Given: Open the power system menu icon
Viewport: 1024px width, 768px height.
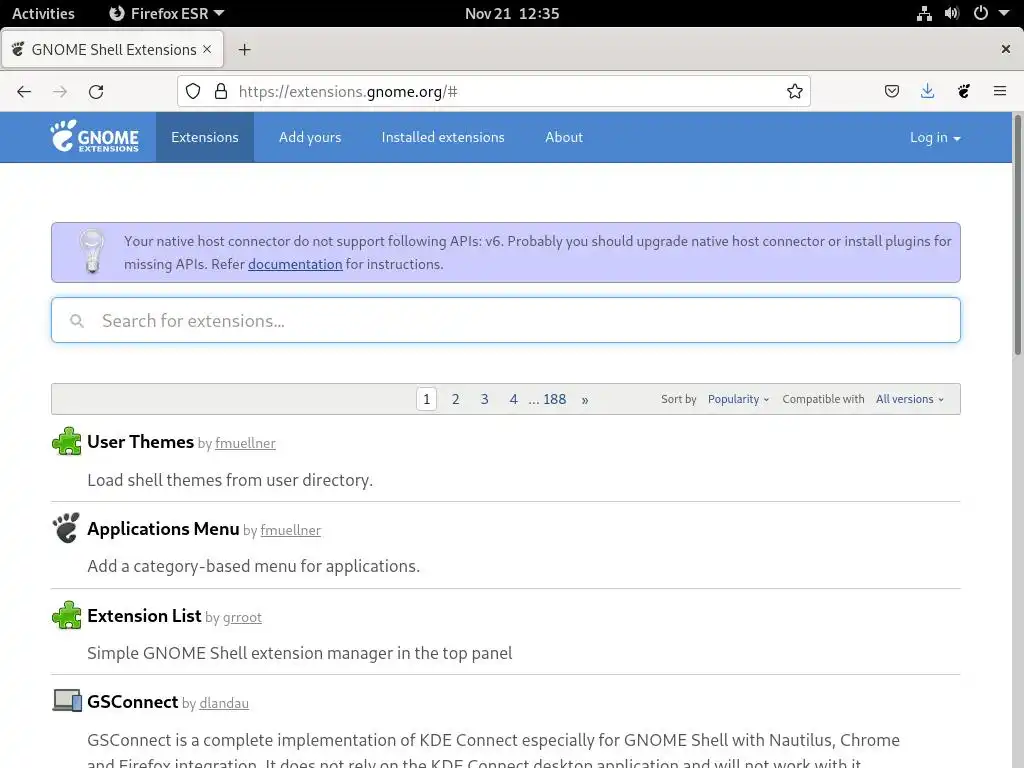Looking at the screenshot, I should click(981, 13).
